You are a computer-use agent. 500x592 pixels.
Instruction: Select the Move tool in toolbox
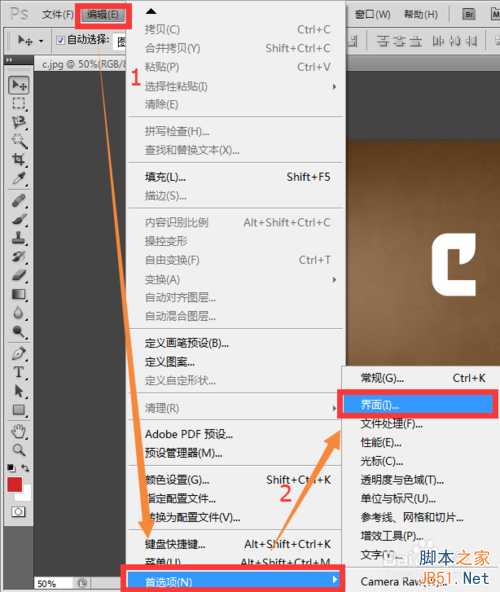[x=19, y=85]
